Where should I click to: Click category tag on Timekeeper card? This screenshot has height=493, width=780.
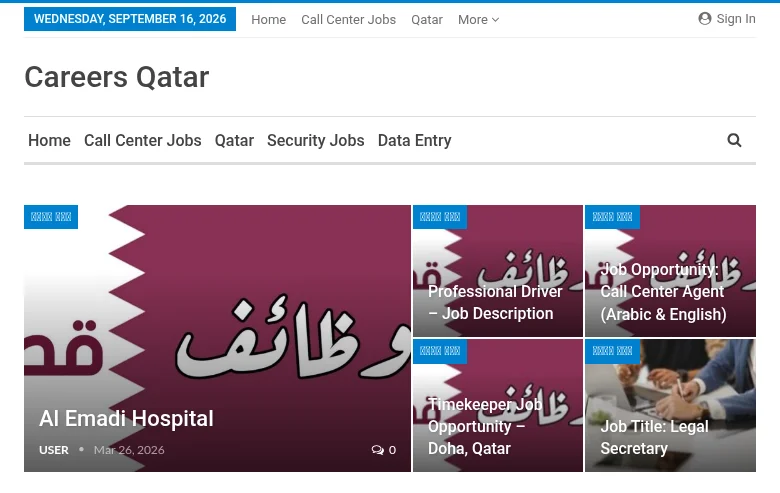[440, 351]
